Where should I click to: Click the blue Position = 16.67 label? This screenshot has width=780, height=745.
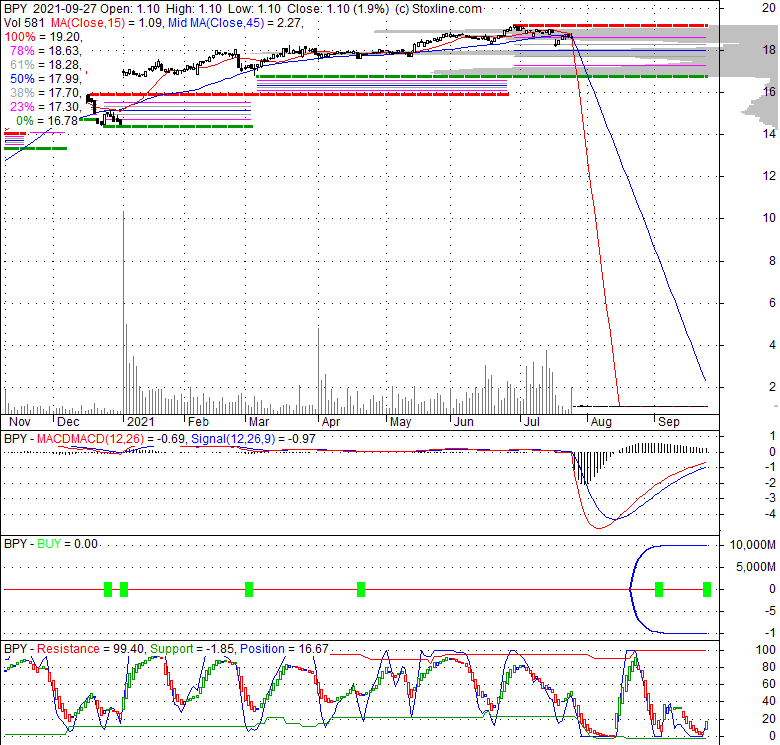click(284, 649)
